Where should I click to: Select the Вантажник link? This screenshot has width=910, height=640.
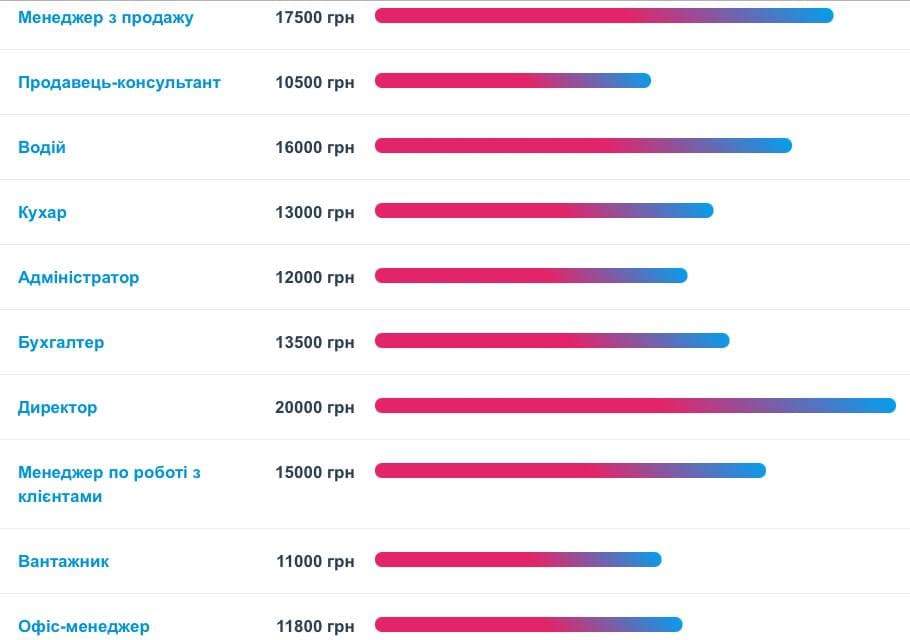[64, 561]
